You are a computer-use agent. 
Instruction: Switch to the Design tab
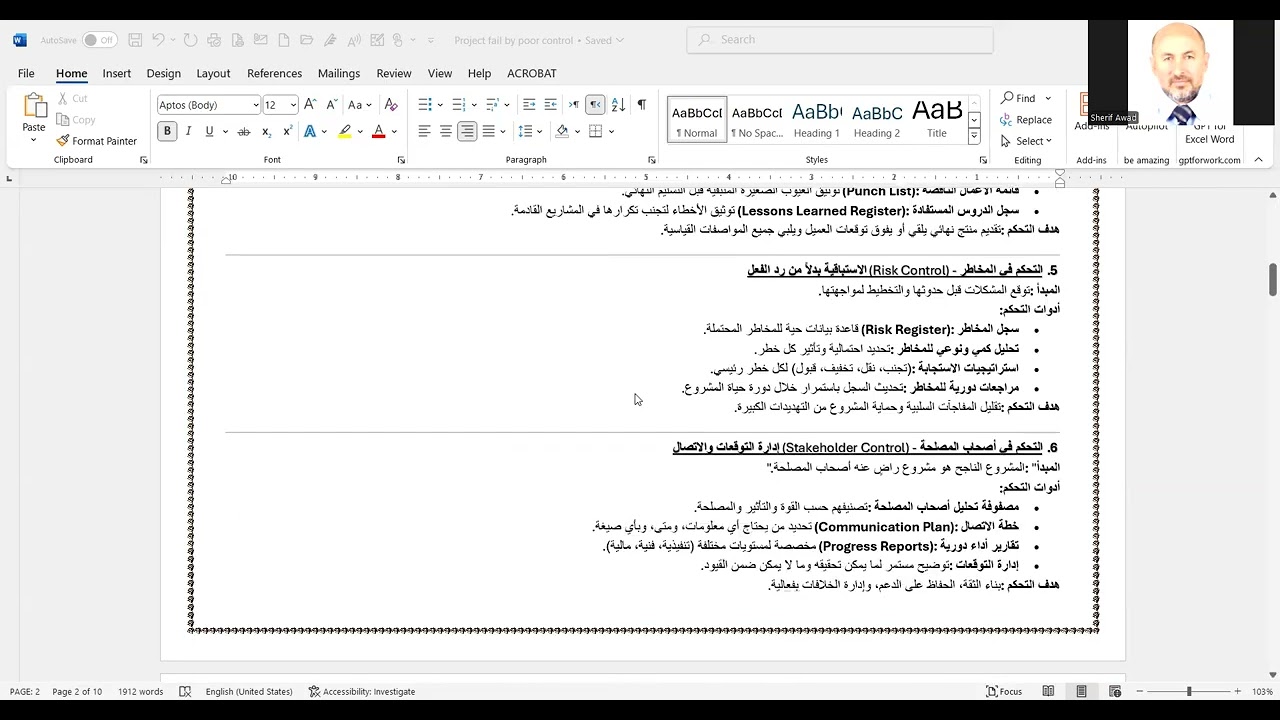coord(163,73)
